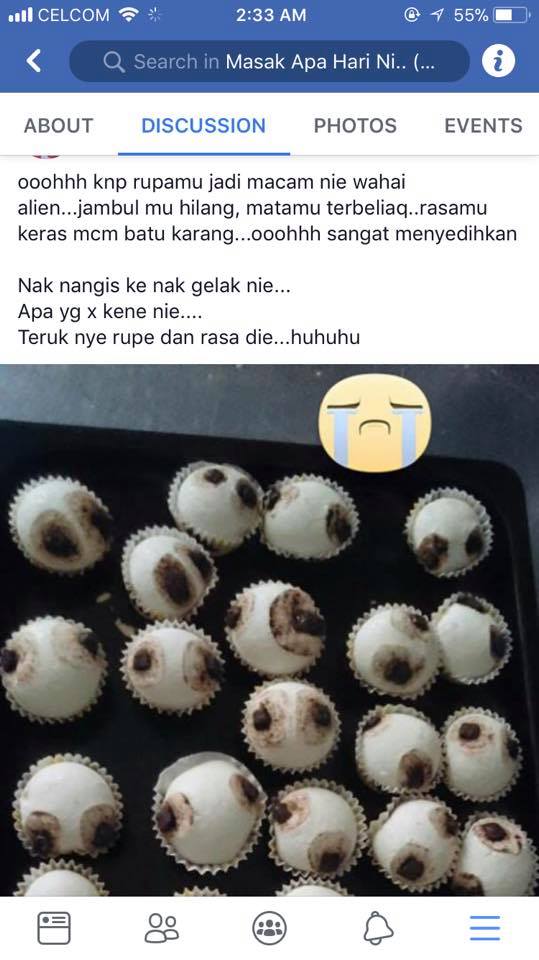Open the Friends icon in bottom bar
Image resolution: width=539 pixels, height=960 pixels.
pyautogui.click(x=162, y=928)
